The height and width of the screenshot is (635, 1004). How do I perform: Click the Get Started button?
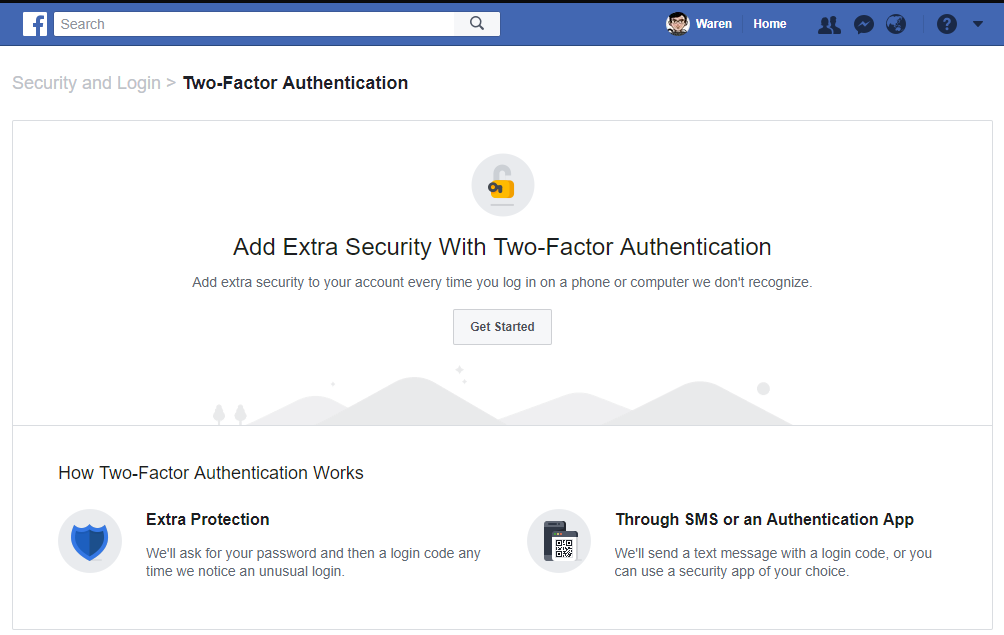[502, 326]
